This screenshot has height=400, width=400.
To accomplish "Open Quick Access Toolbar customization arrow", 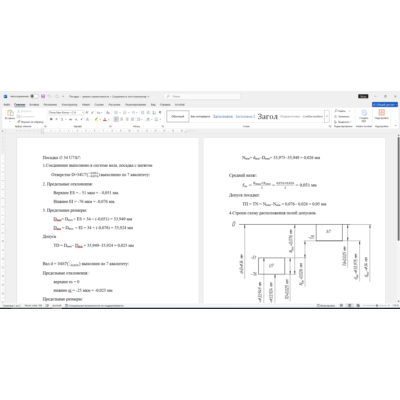I will click(63, 96).
